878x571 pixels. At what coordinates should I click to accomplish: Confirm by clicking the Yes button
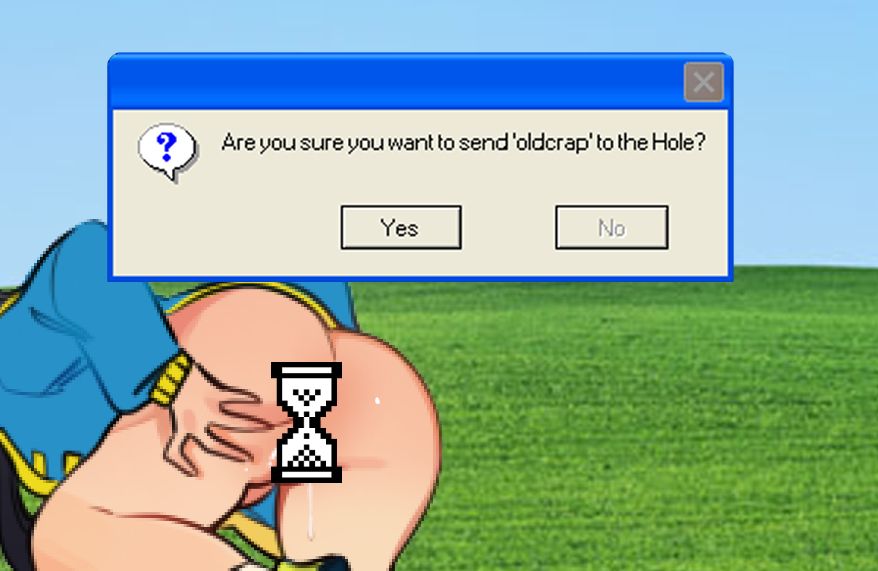(x=401, y=227)
